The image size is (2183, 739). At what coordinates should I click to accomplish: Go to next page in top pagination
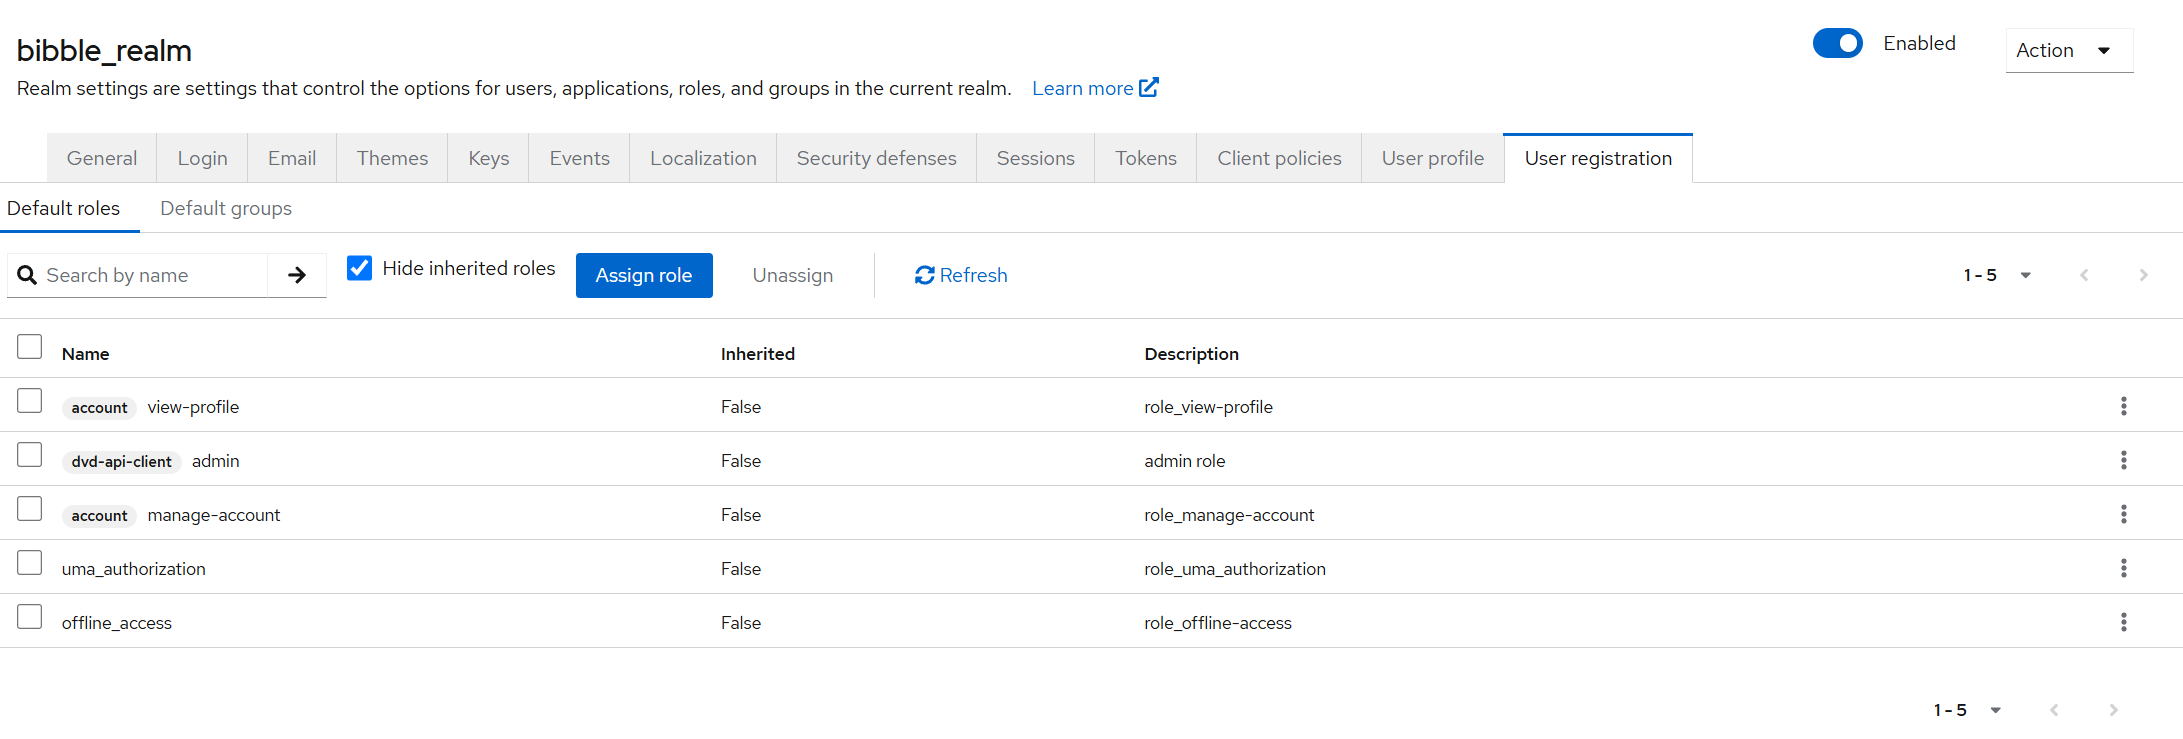click(x=2143, y=275)
